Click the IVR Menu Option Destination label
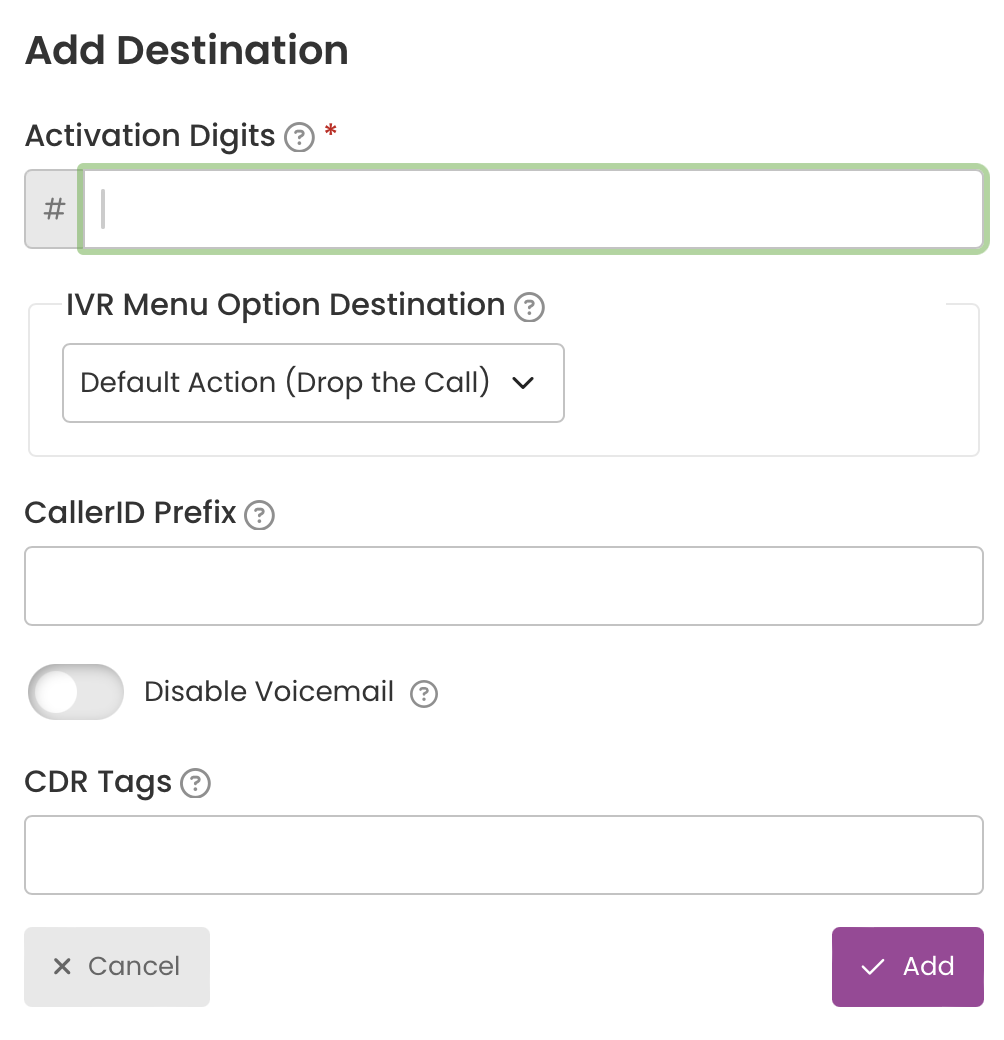Image resolution: width=1004 pixels, height=1040 pixels. point(286,306)
